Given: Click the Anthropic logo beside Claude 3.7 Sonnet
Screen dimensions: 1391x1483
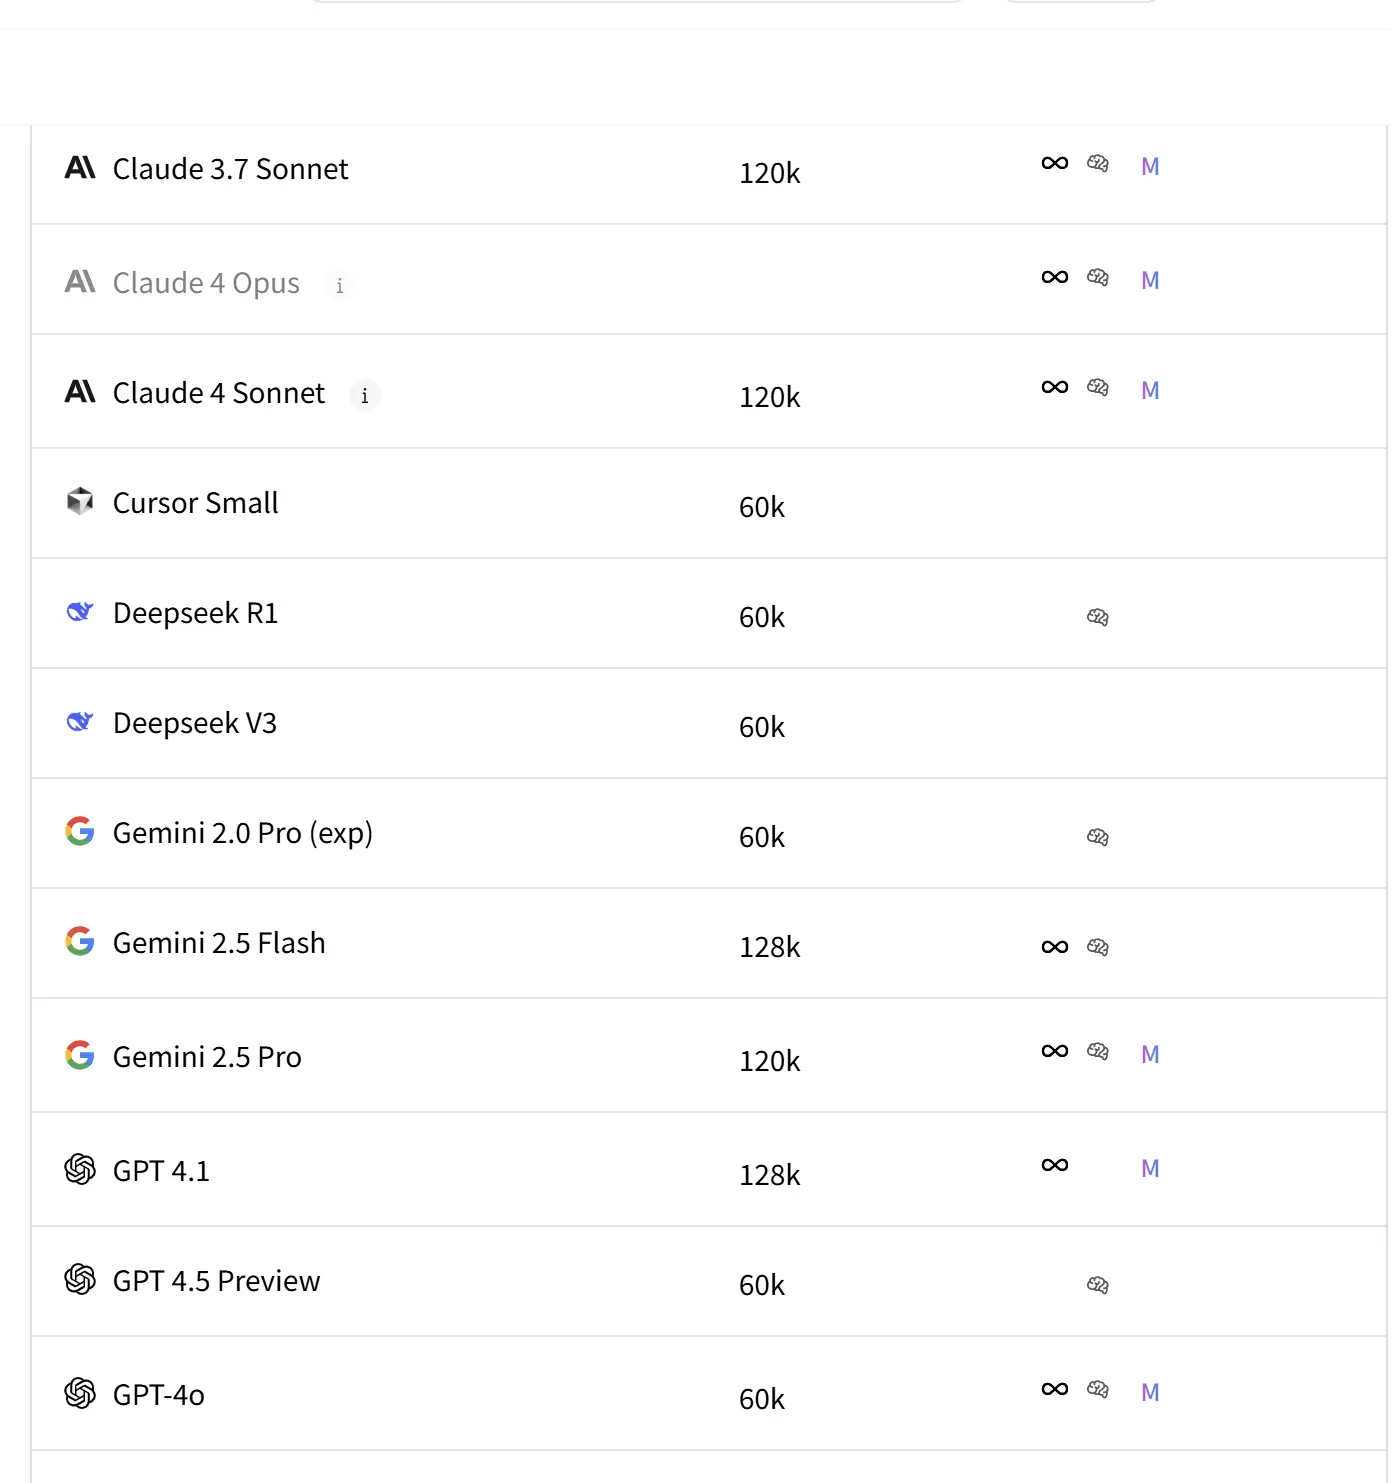Looking at the screenshot, I should tap(80, 167).
